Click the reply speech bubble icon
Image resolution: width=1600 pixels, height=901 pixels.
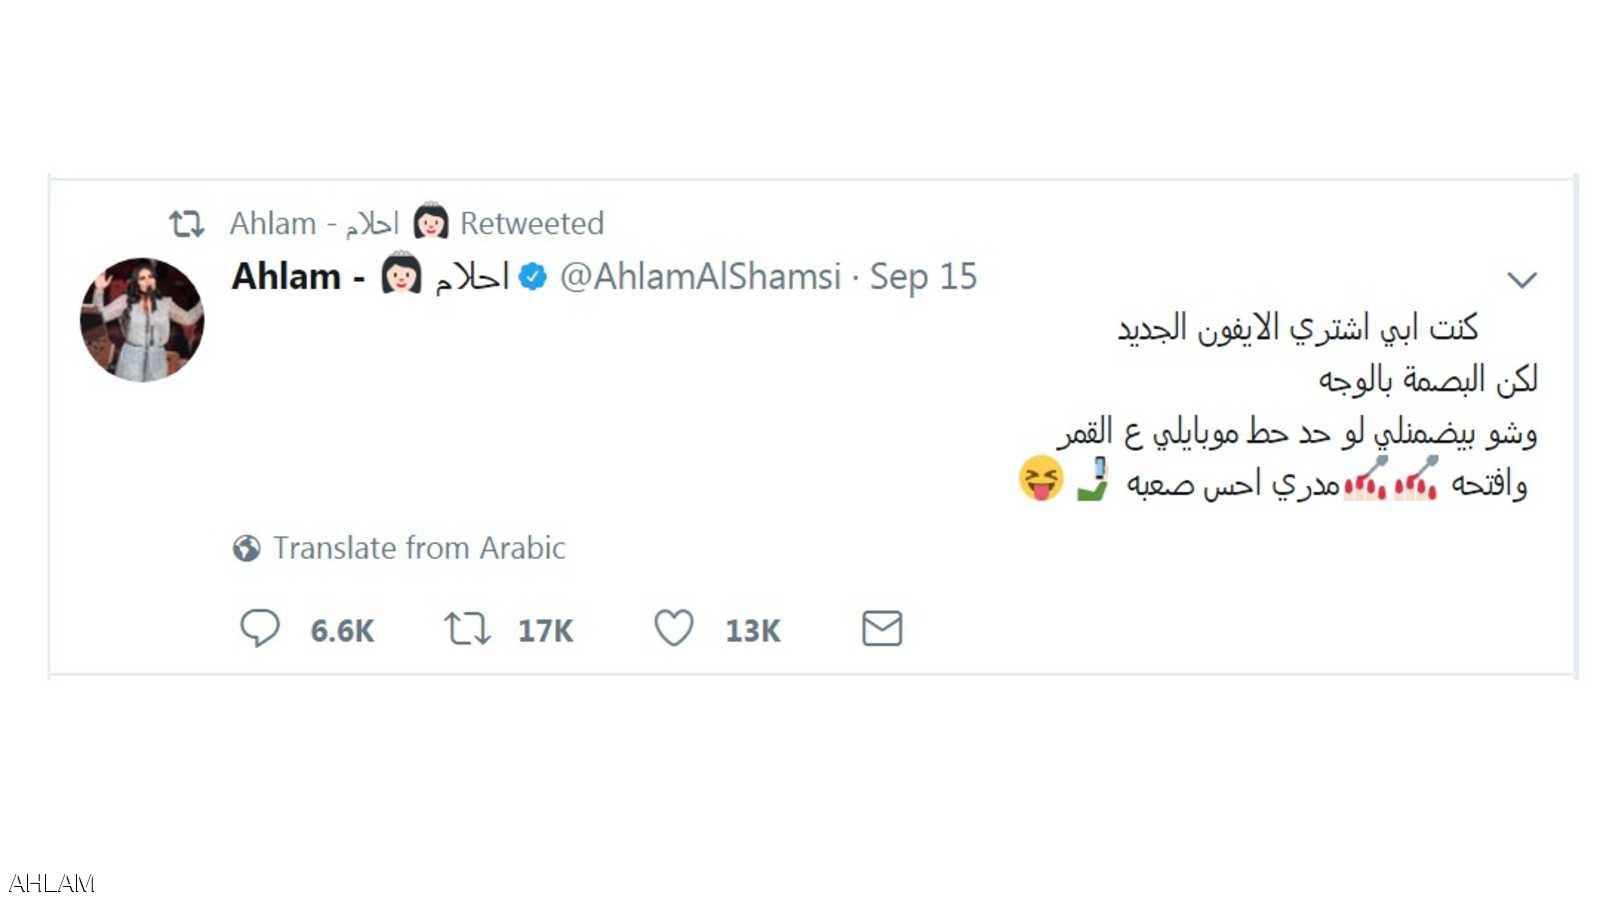coord(260,629)
